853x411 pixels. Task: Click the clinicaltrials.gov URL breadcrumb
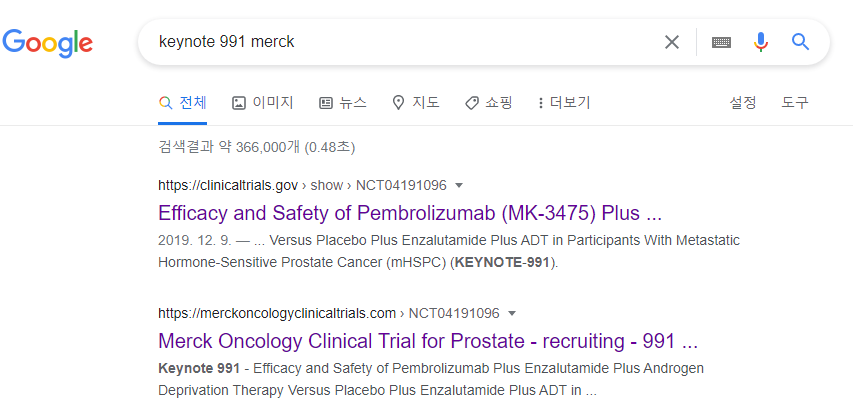pyautogui.click(x=302, y=185)
